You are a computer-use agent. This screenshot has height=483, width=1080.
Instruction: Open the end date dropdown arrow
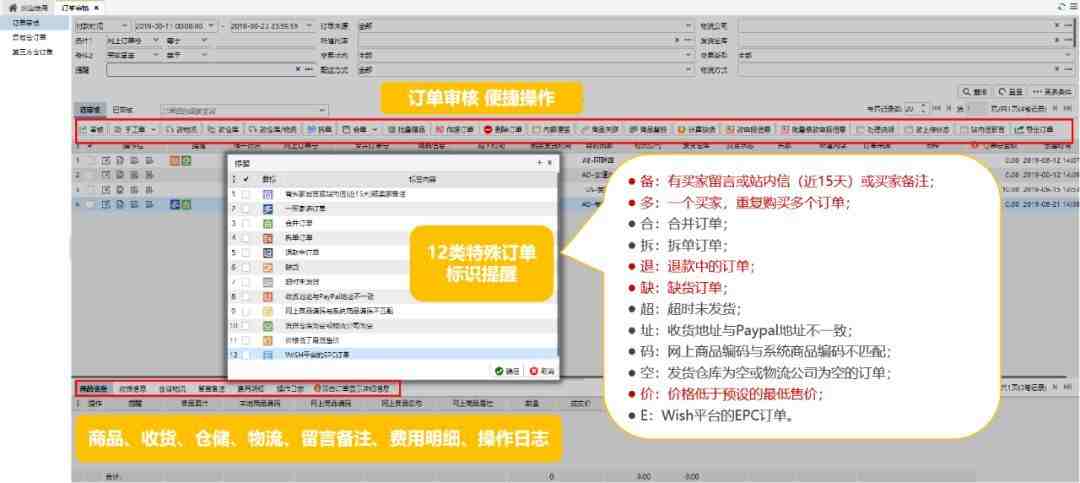pyautogui.click(x=308, y=26)
